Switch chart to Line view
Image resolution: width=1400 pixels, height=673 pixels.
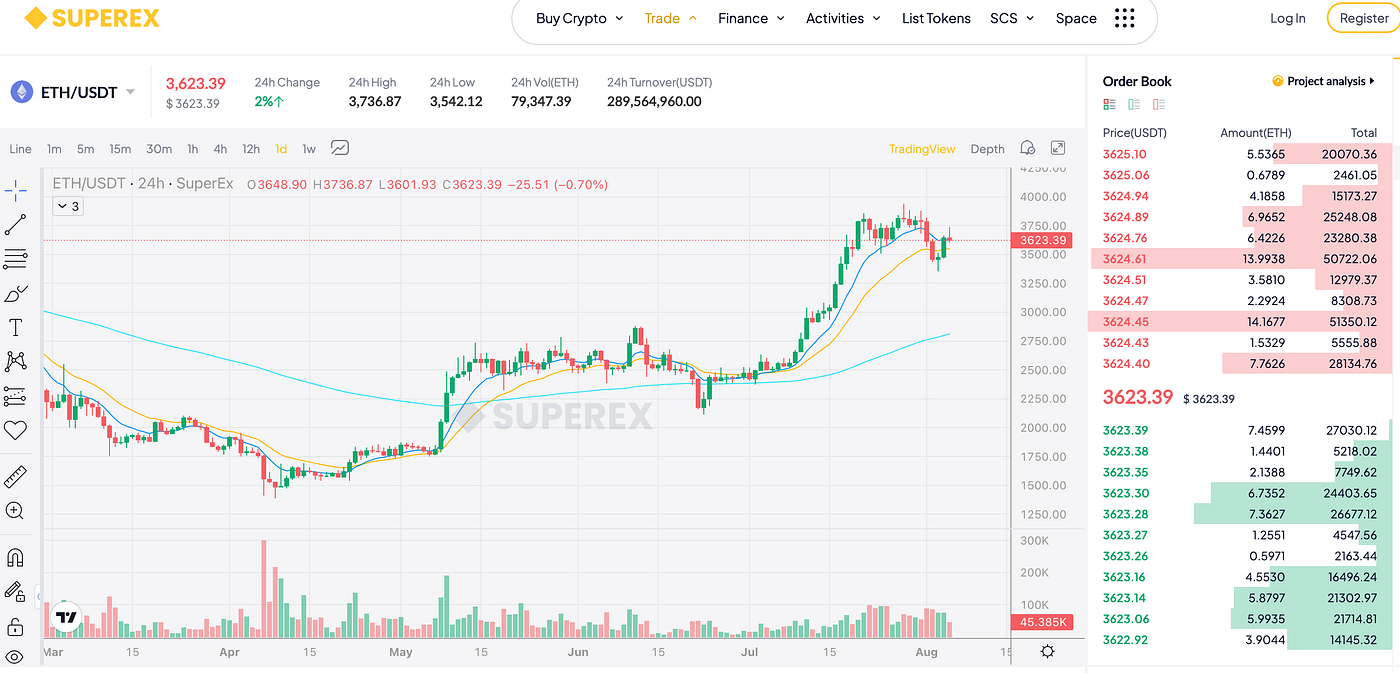click(x=20, y=149)
